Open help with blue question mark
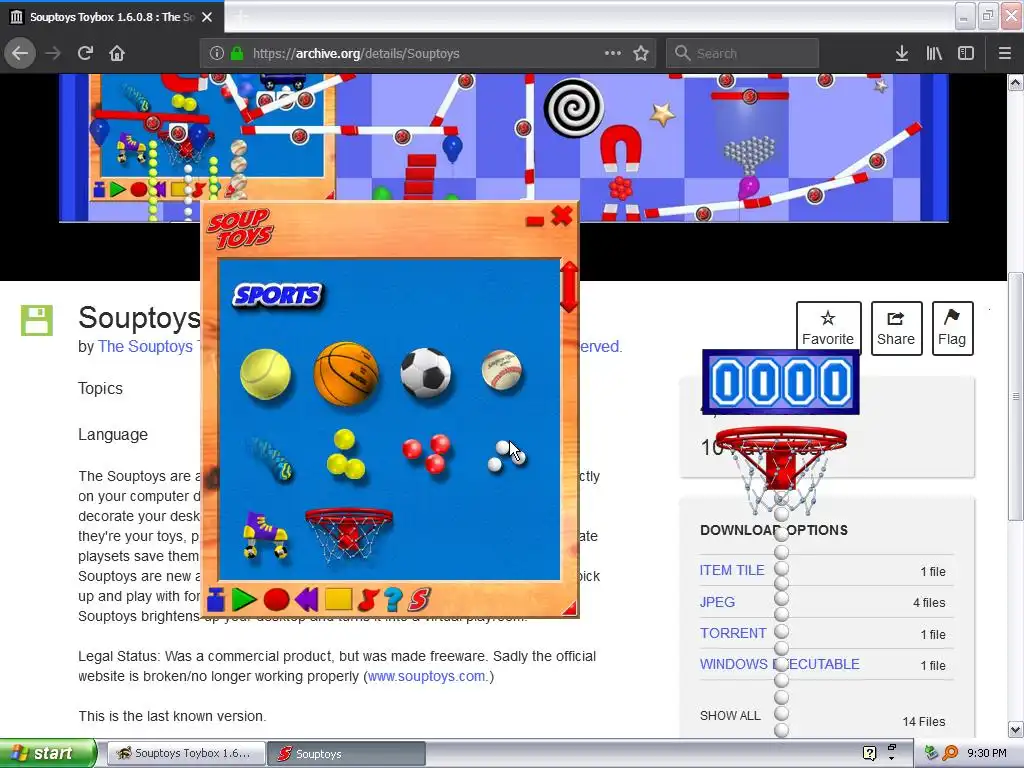 point(392,599)
